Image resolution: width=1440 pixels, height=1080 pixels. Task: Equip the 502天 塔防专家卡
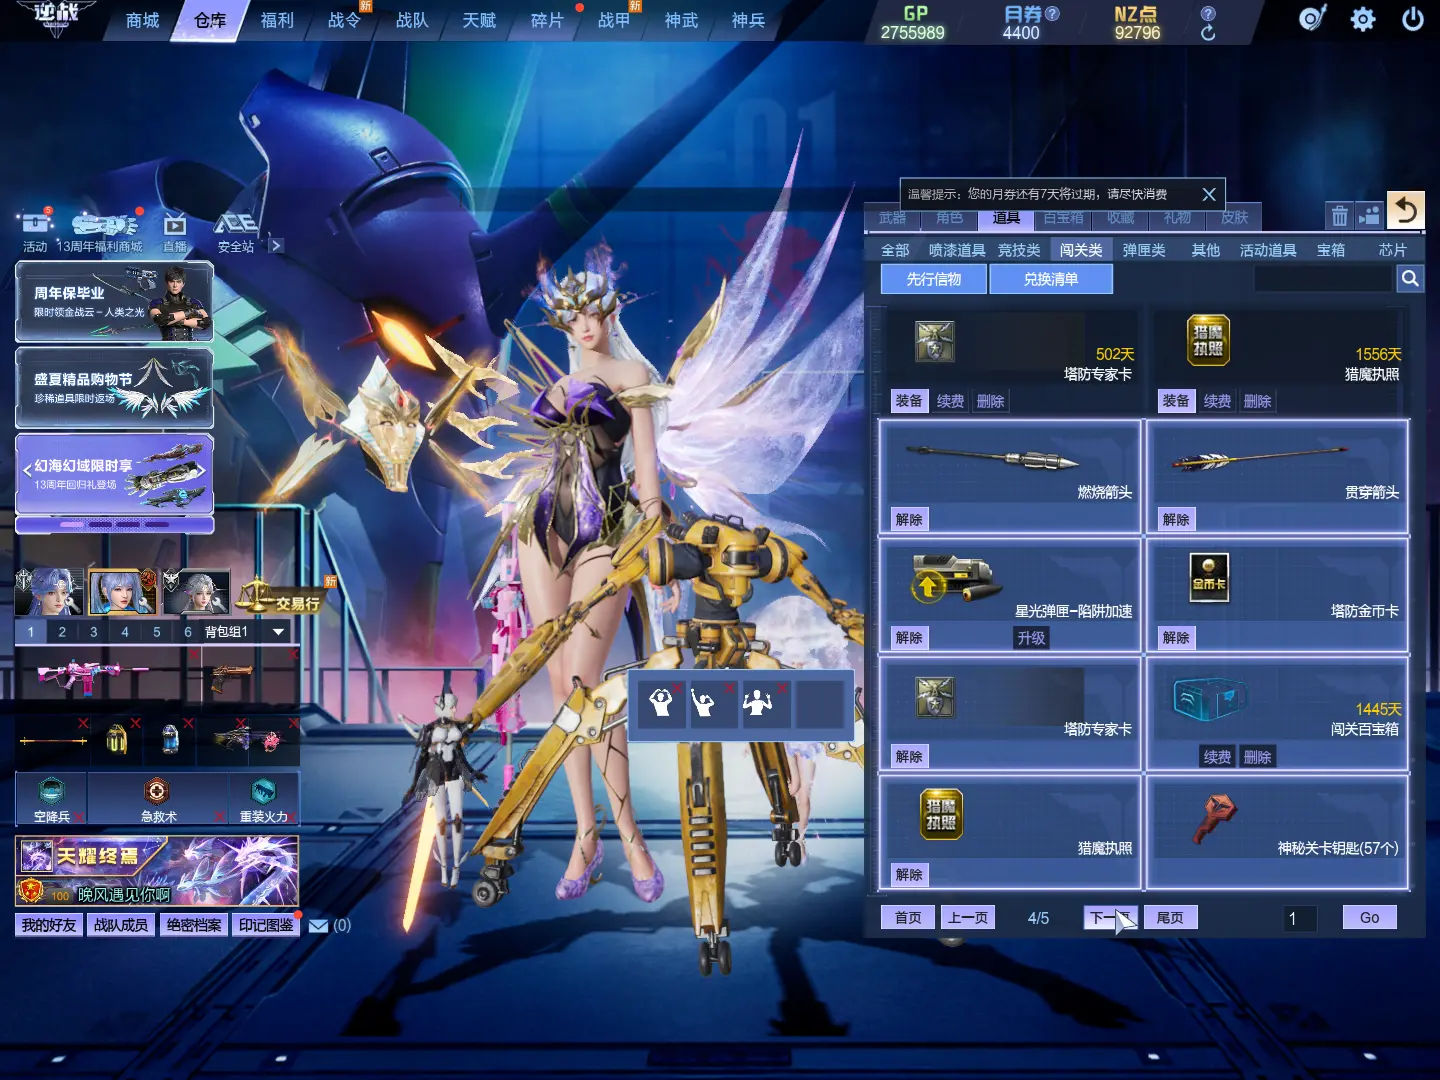909,401
